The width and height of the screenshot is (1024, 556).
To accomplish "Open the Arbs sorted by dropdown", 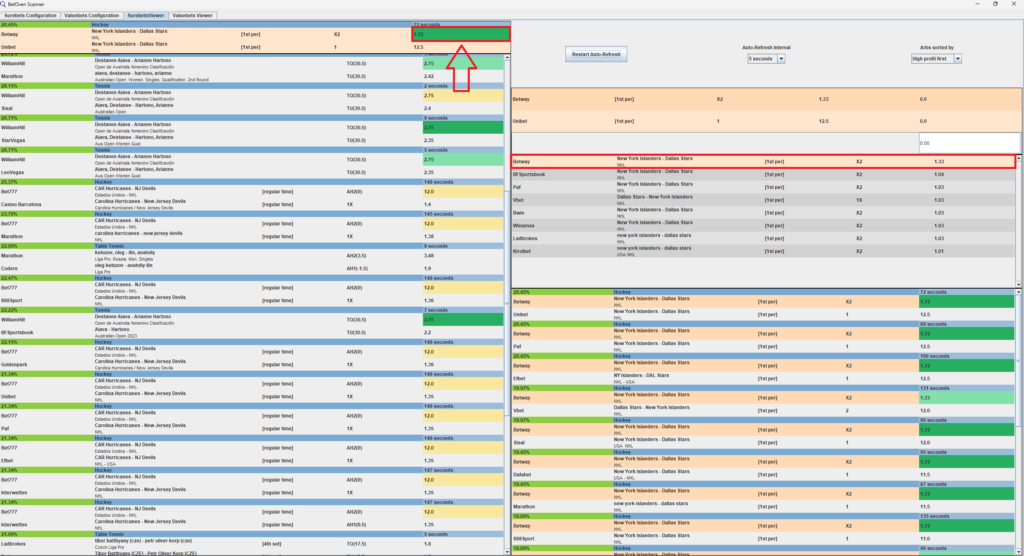I will click(x=936, y=59).
